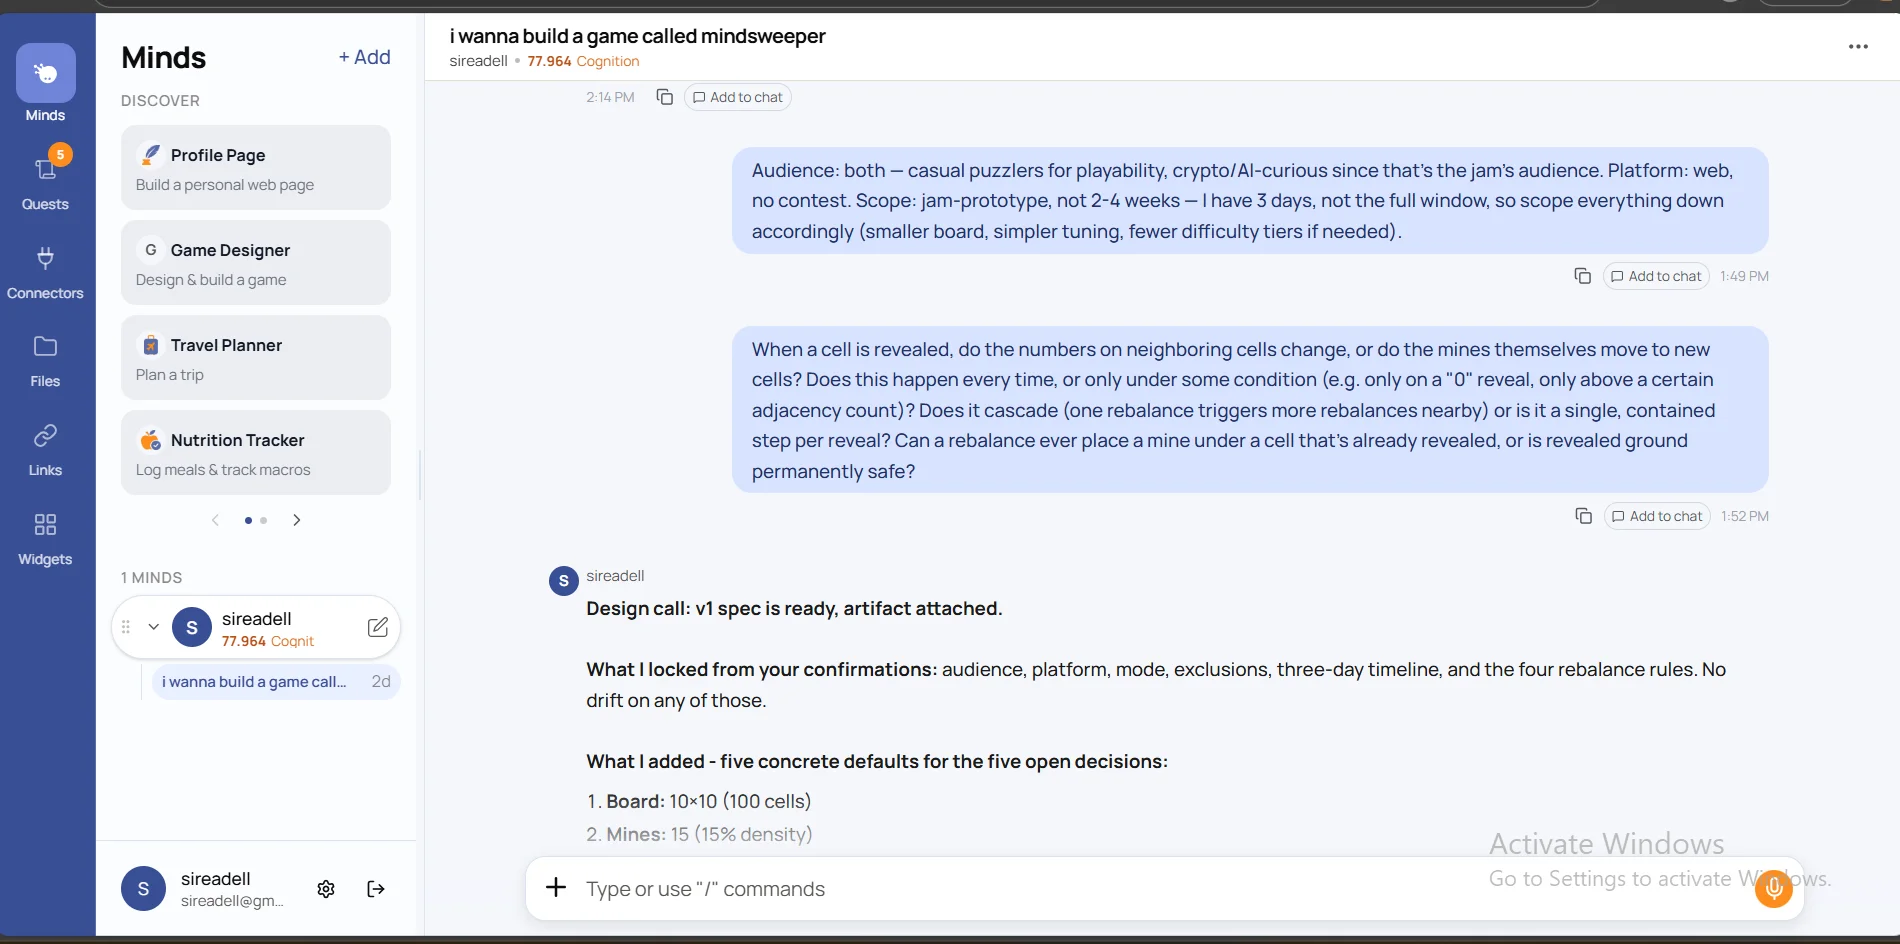Click the sireadell@gm... email text
Viewport: 1900px width, 944px height.
tap(232, 901)
